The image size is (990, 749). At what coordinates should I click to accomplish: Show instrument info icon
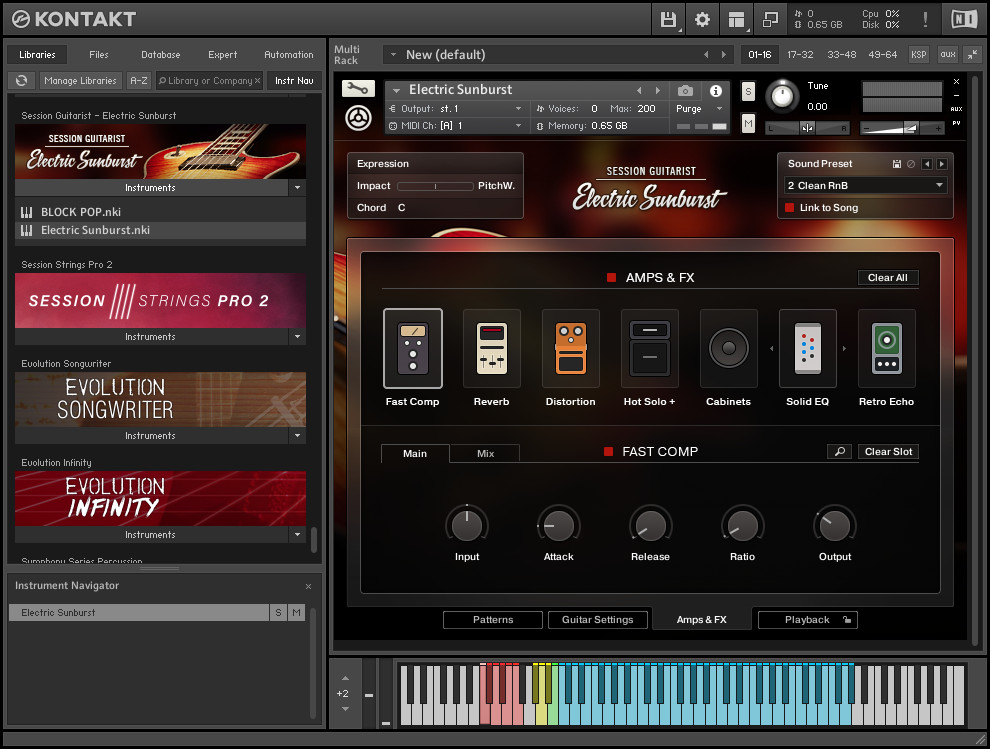click(x=715, y=91)
